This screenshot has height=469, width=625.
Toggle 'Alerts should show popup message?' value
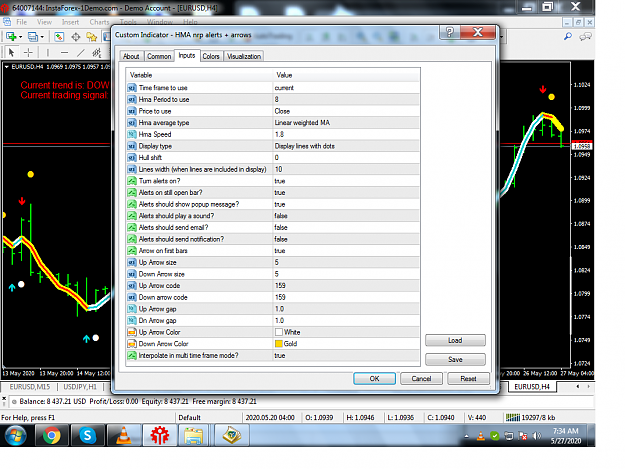pos(346,204)
